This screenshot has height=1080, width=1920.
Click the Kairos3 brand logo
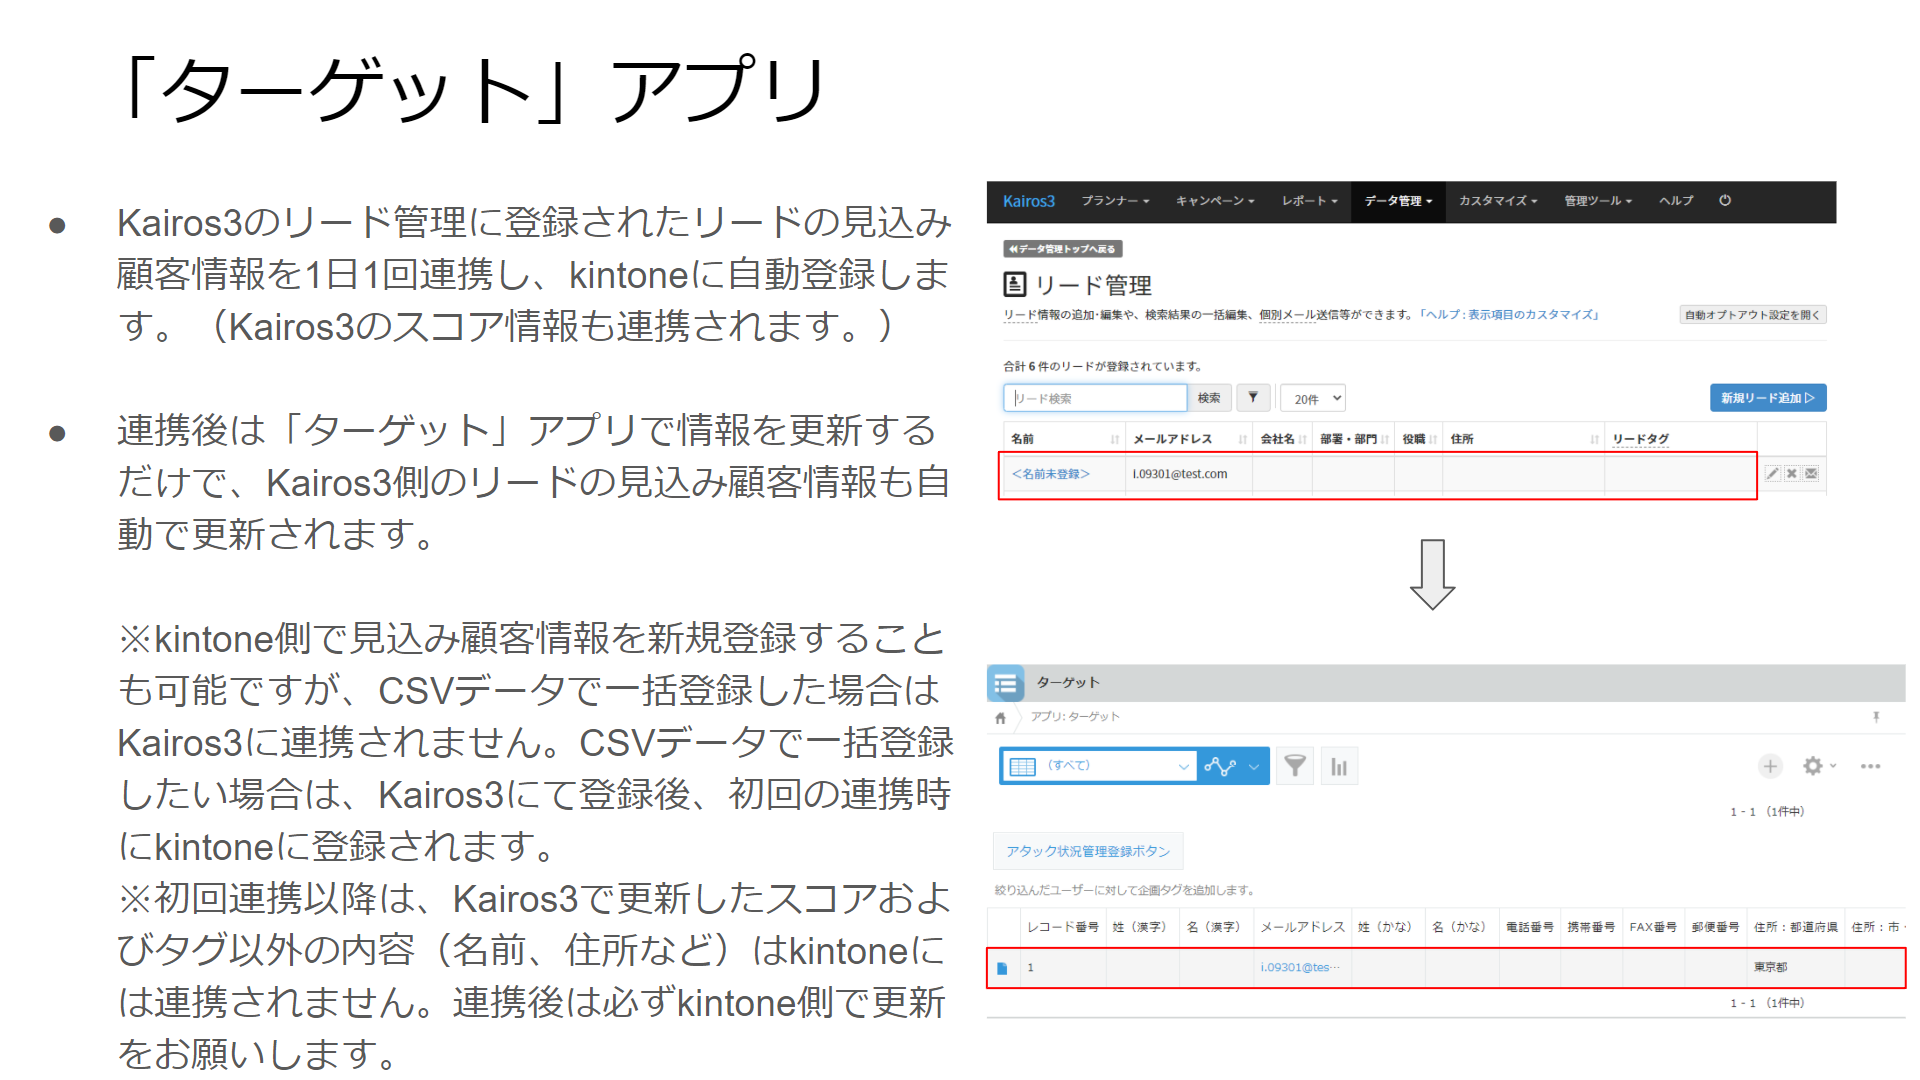tap(1029, 201)
